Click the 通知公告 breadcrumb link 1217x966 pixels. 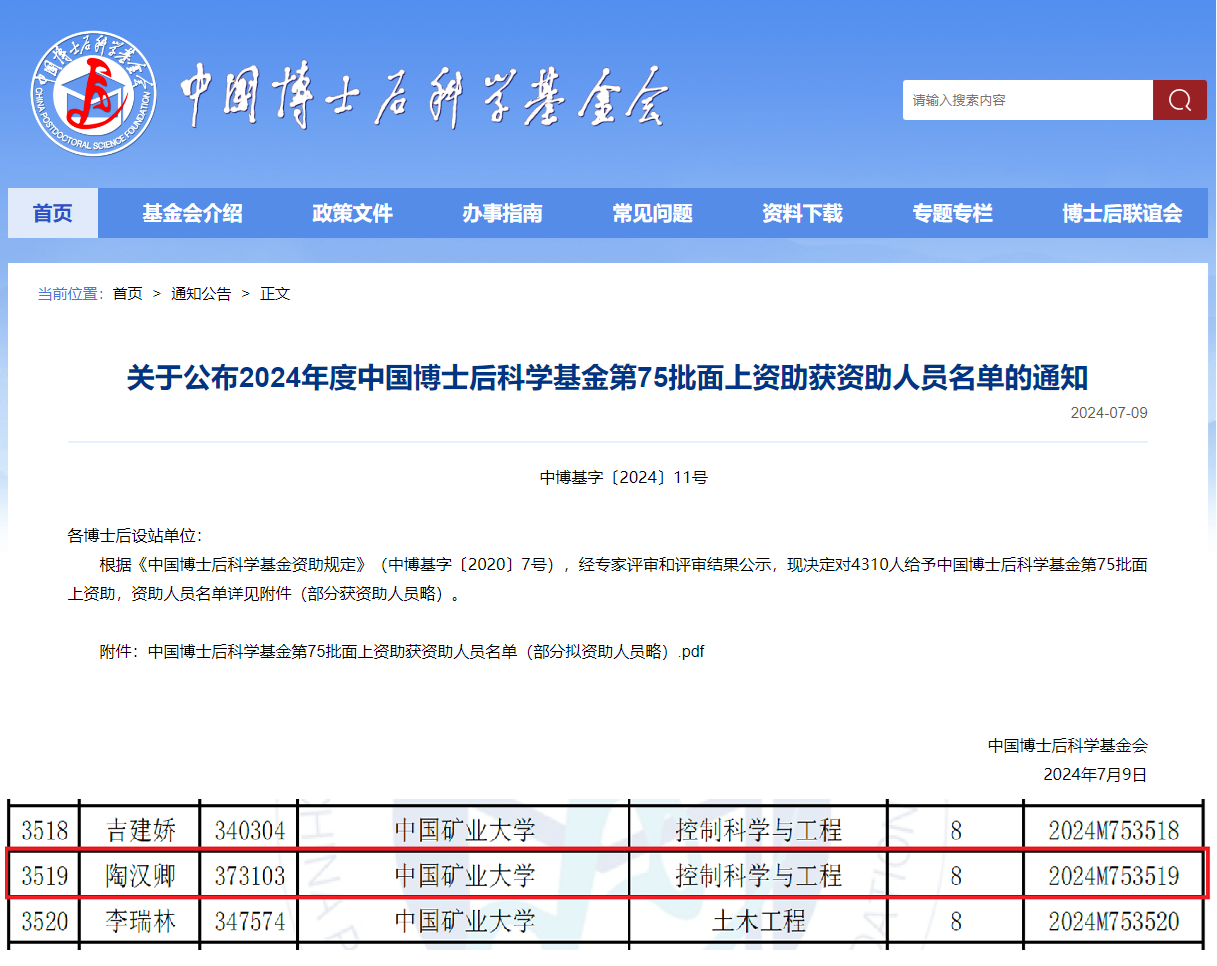pyautogui.click(x=201, y=293)
